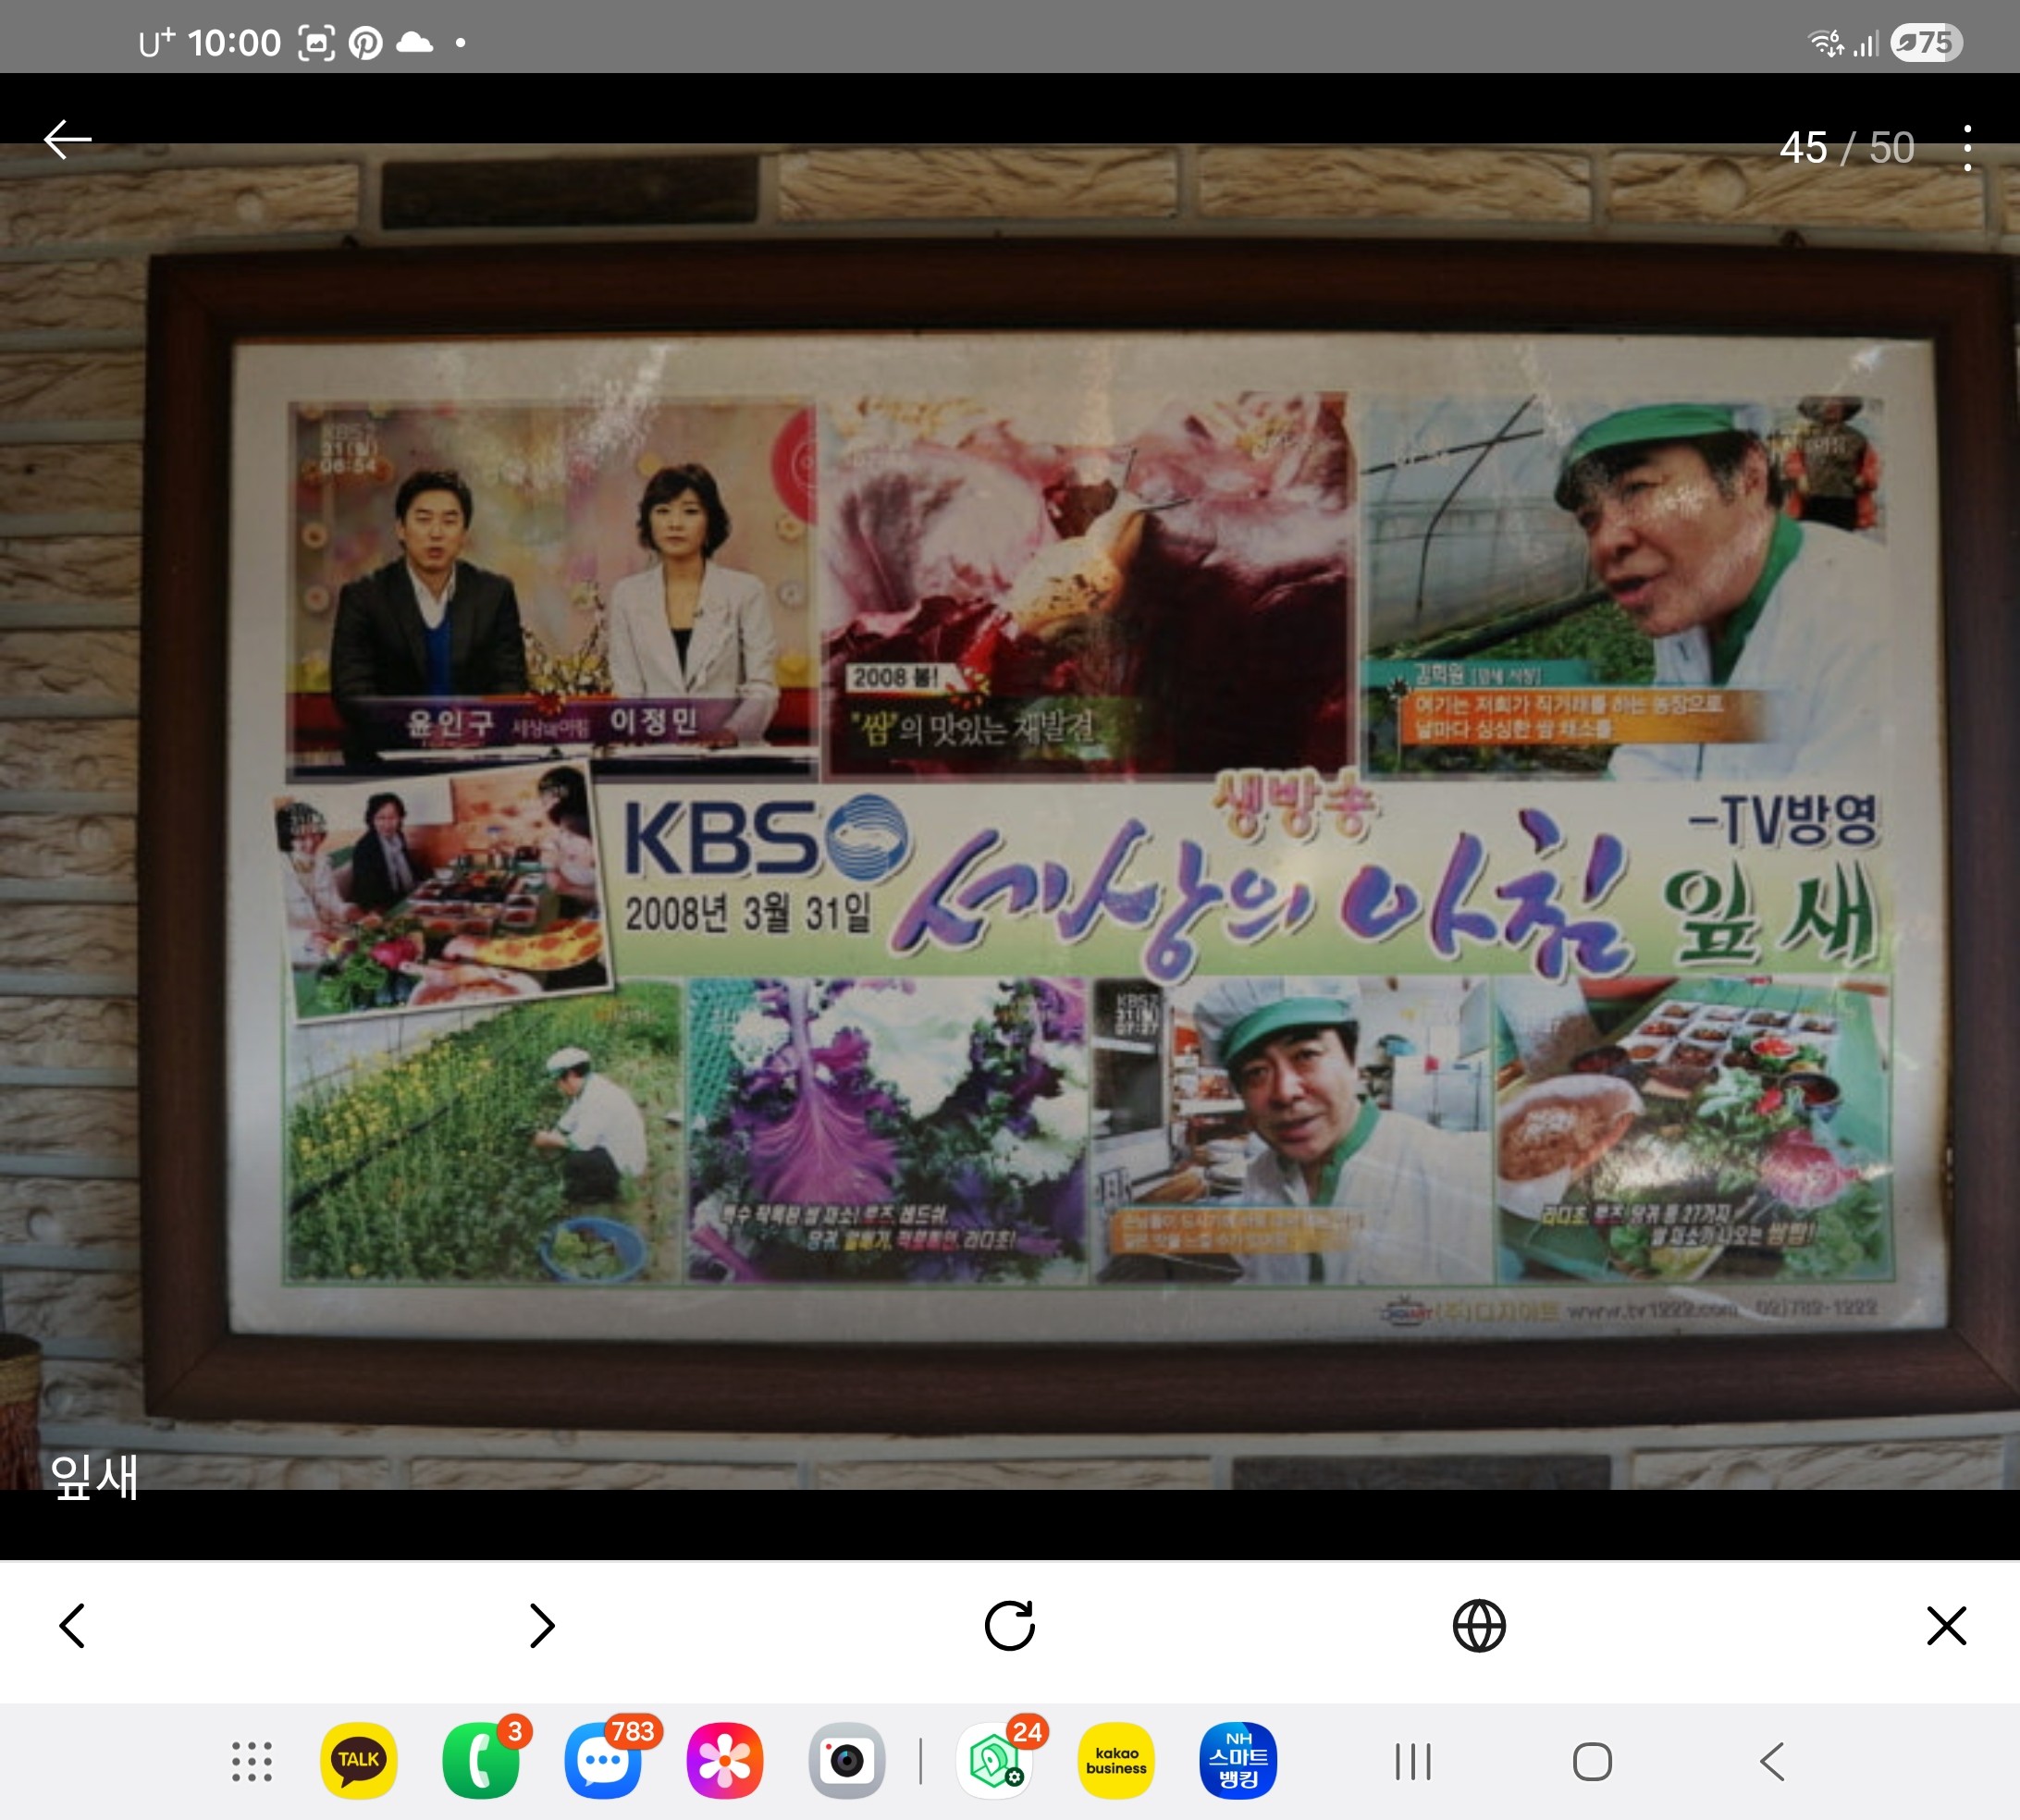Open the green app with 24 badge
Screen dimensions: 2020x1820
(x=995, y=1760)
